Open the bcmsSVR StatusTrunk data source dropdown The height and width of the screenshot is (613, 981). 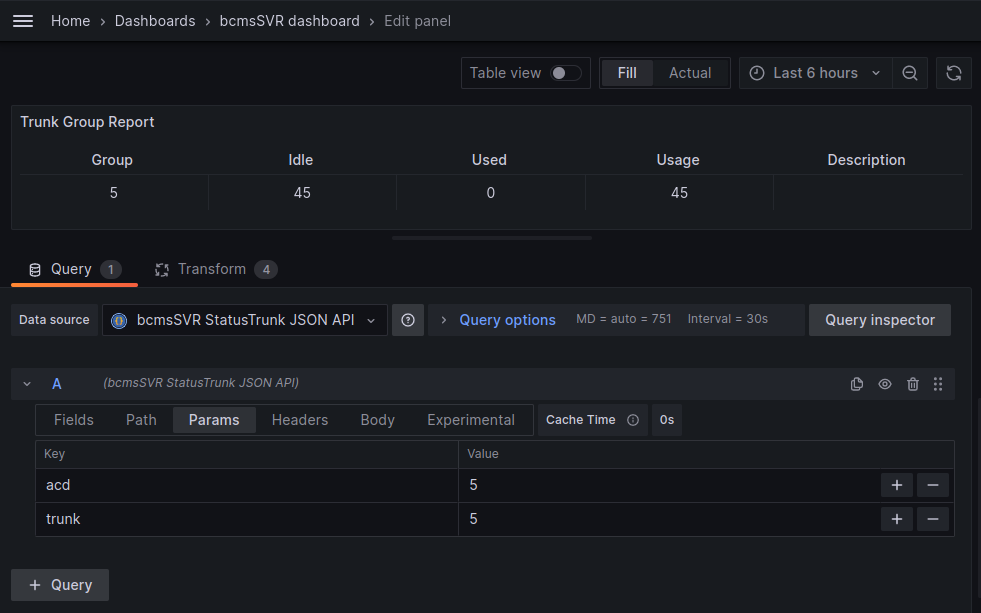click(x=245, y=320)
